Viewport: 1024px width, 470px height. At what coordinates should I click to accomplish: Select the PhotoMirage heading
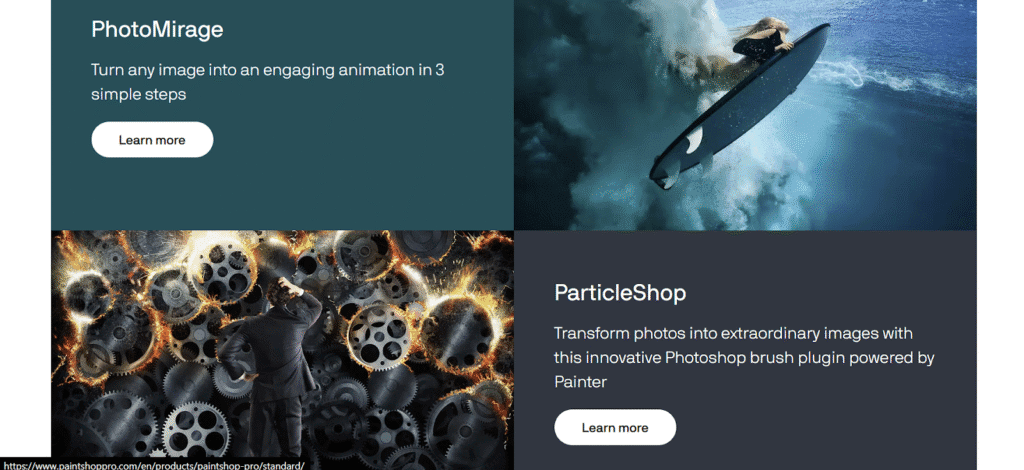point(157,29)
